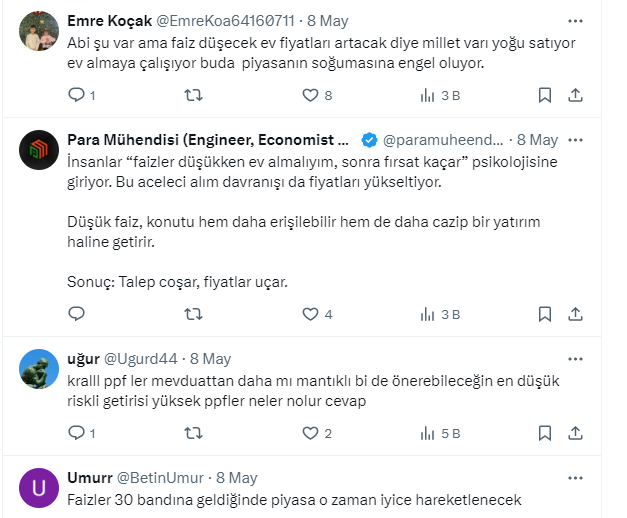The image size is (627, 518).
Task: View analytics on Para Mühendisi's tweet
Action: click(427, 314)
